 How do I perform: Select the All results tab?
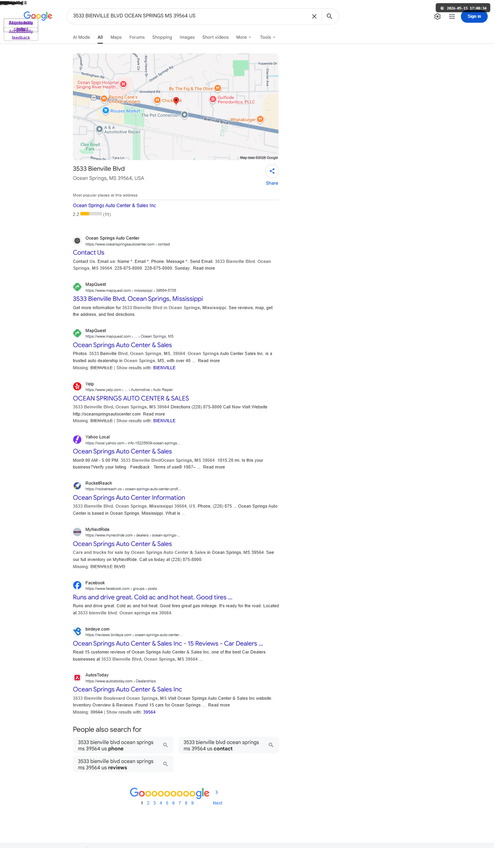(x=100, y=37)
